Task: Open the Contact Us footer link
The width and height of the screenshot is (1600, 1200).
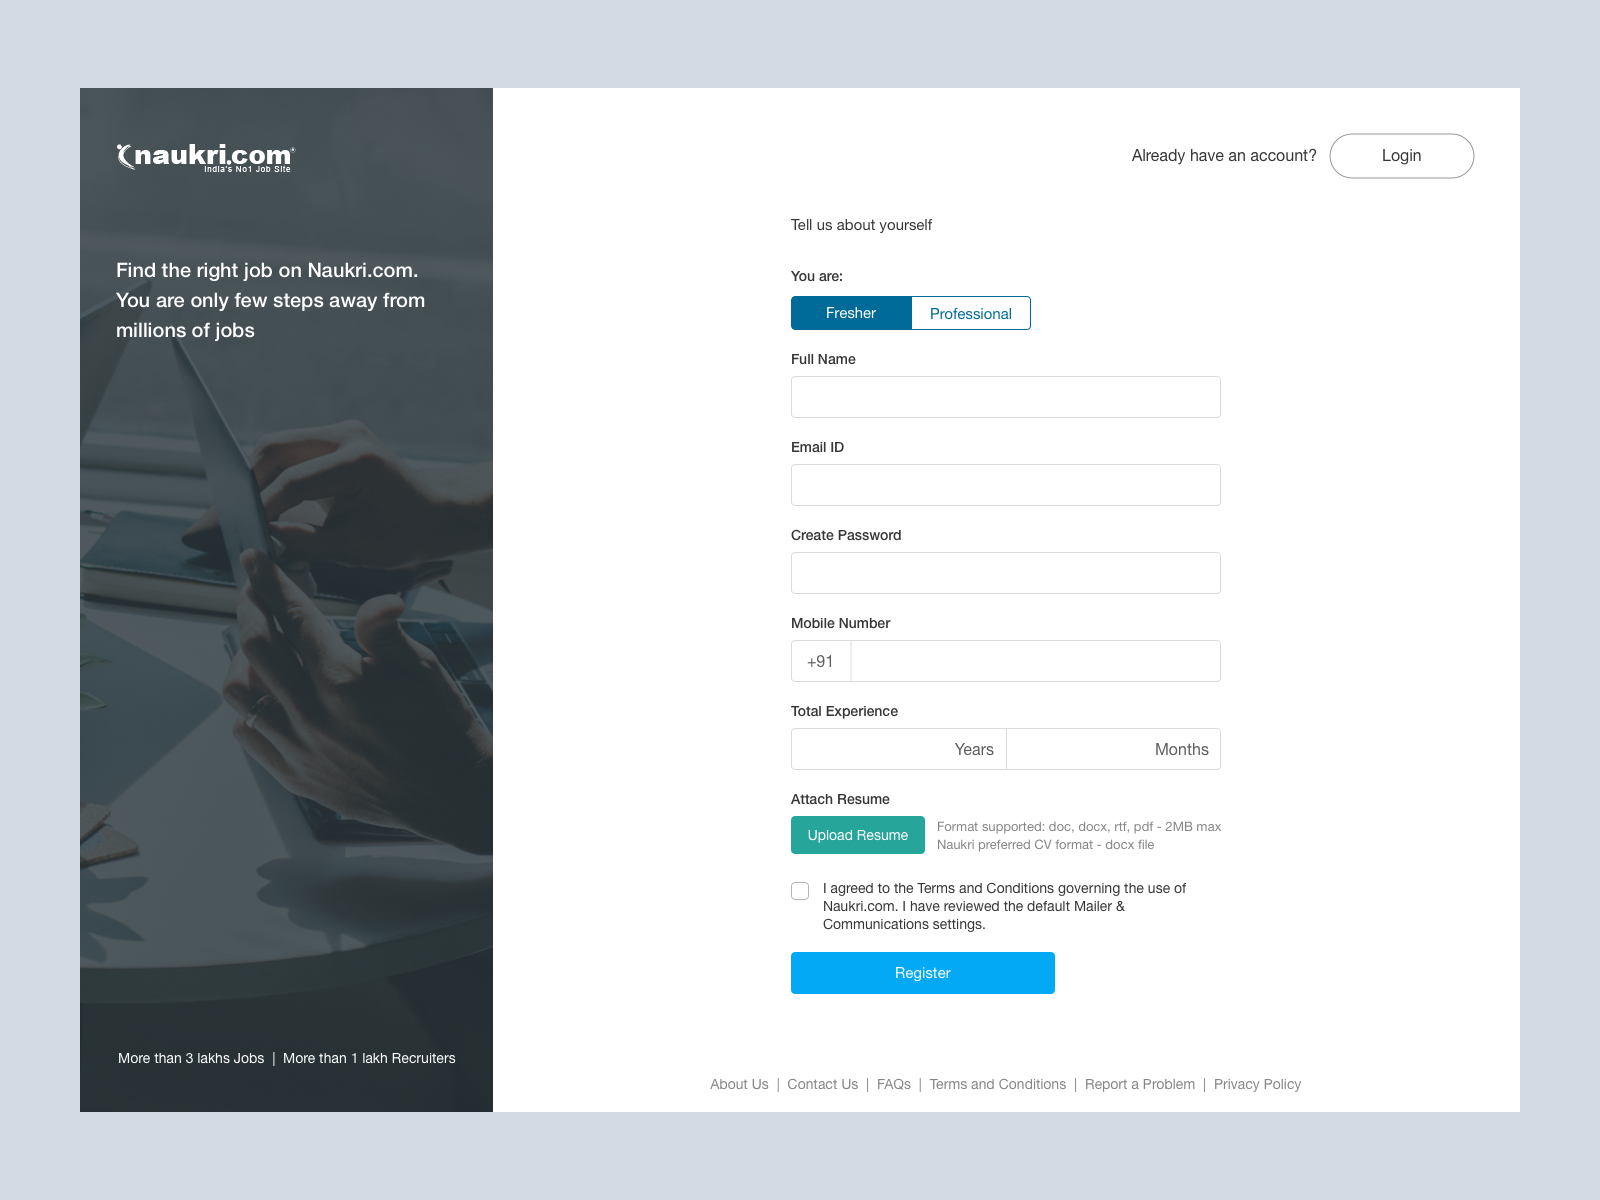Action: click(x=822, y=1084)
